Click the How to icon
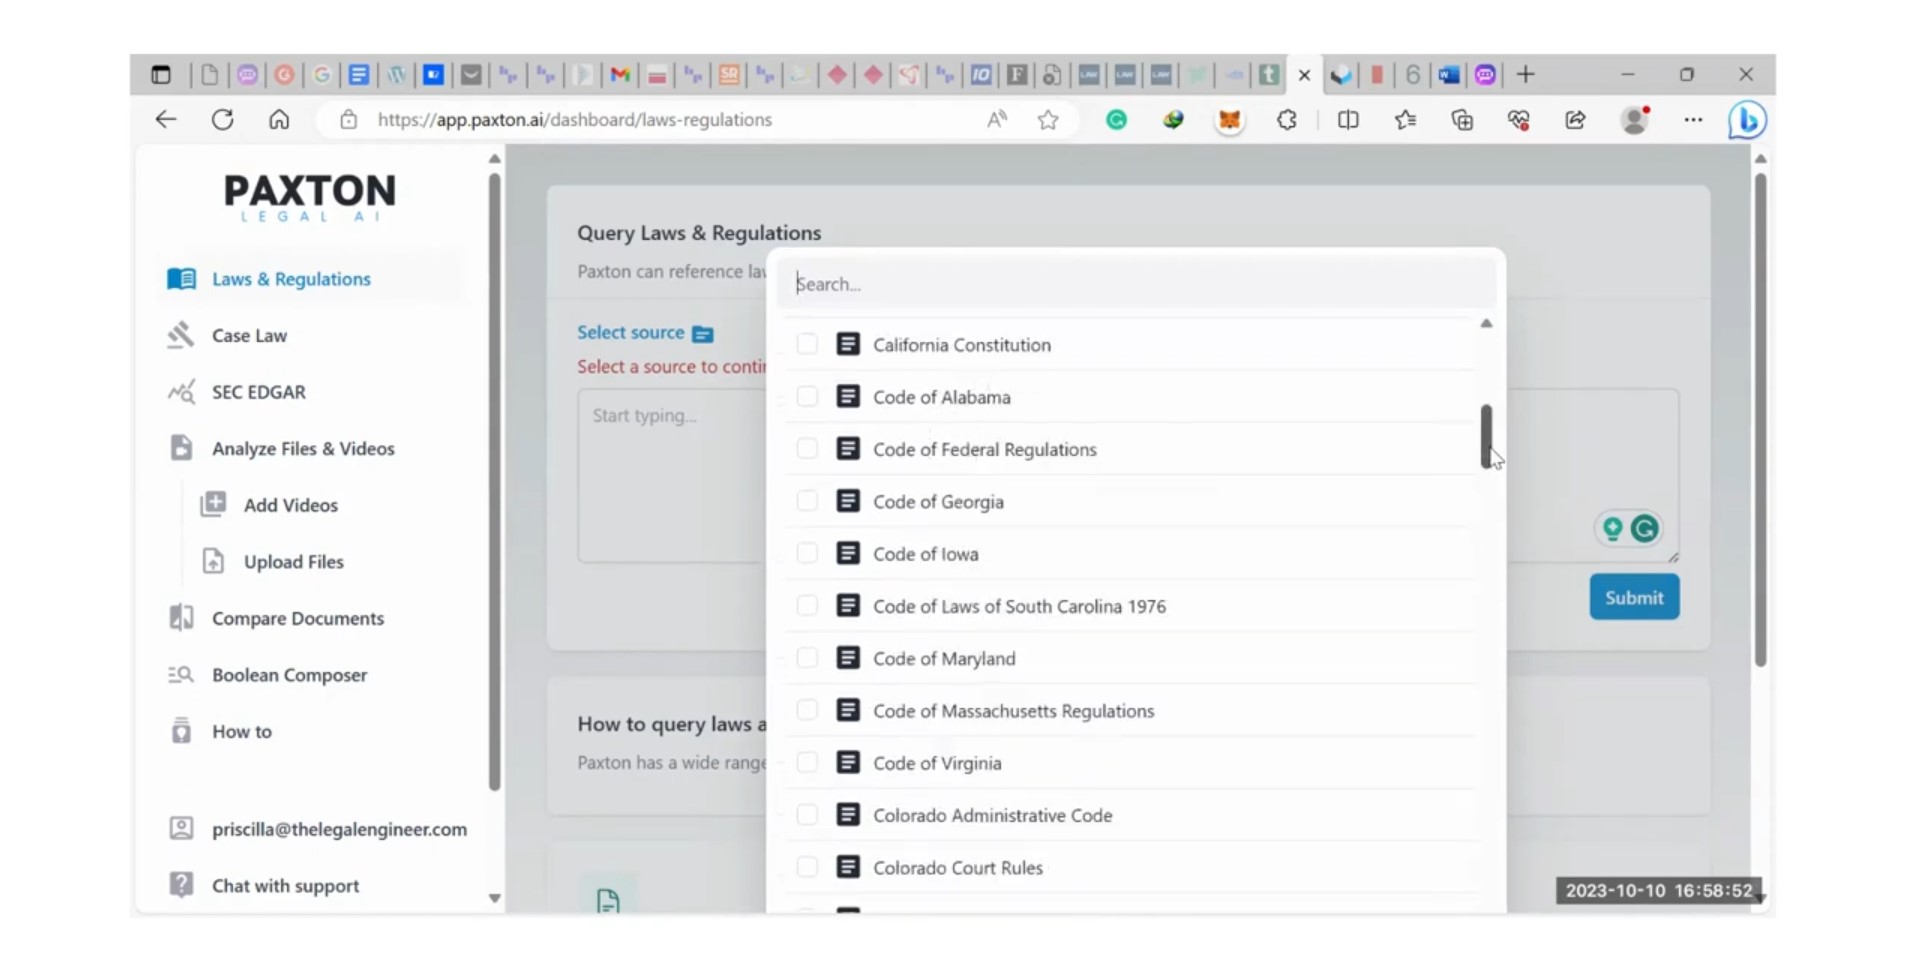Screen dimensions: 1909x962 (x=181, y=731)
